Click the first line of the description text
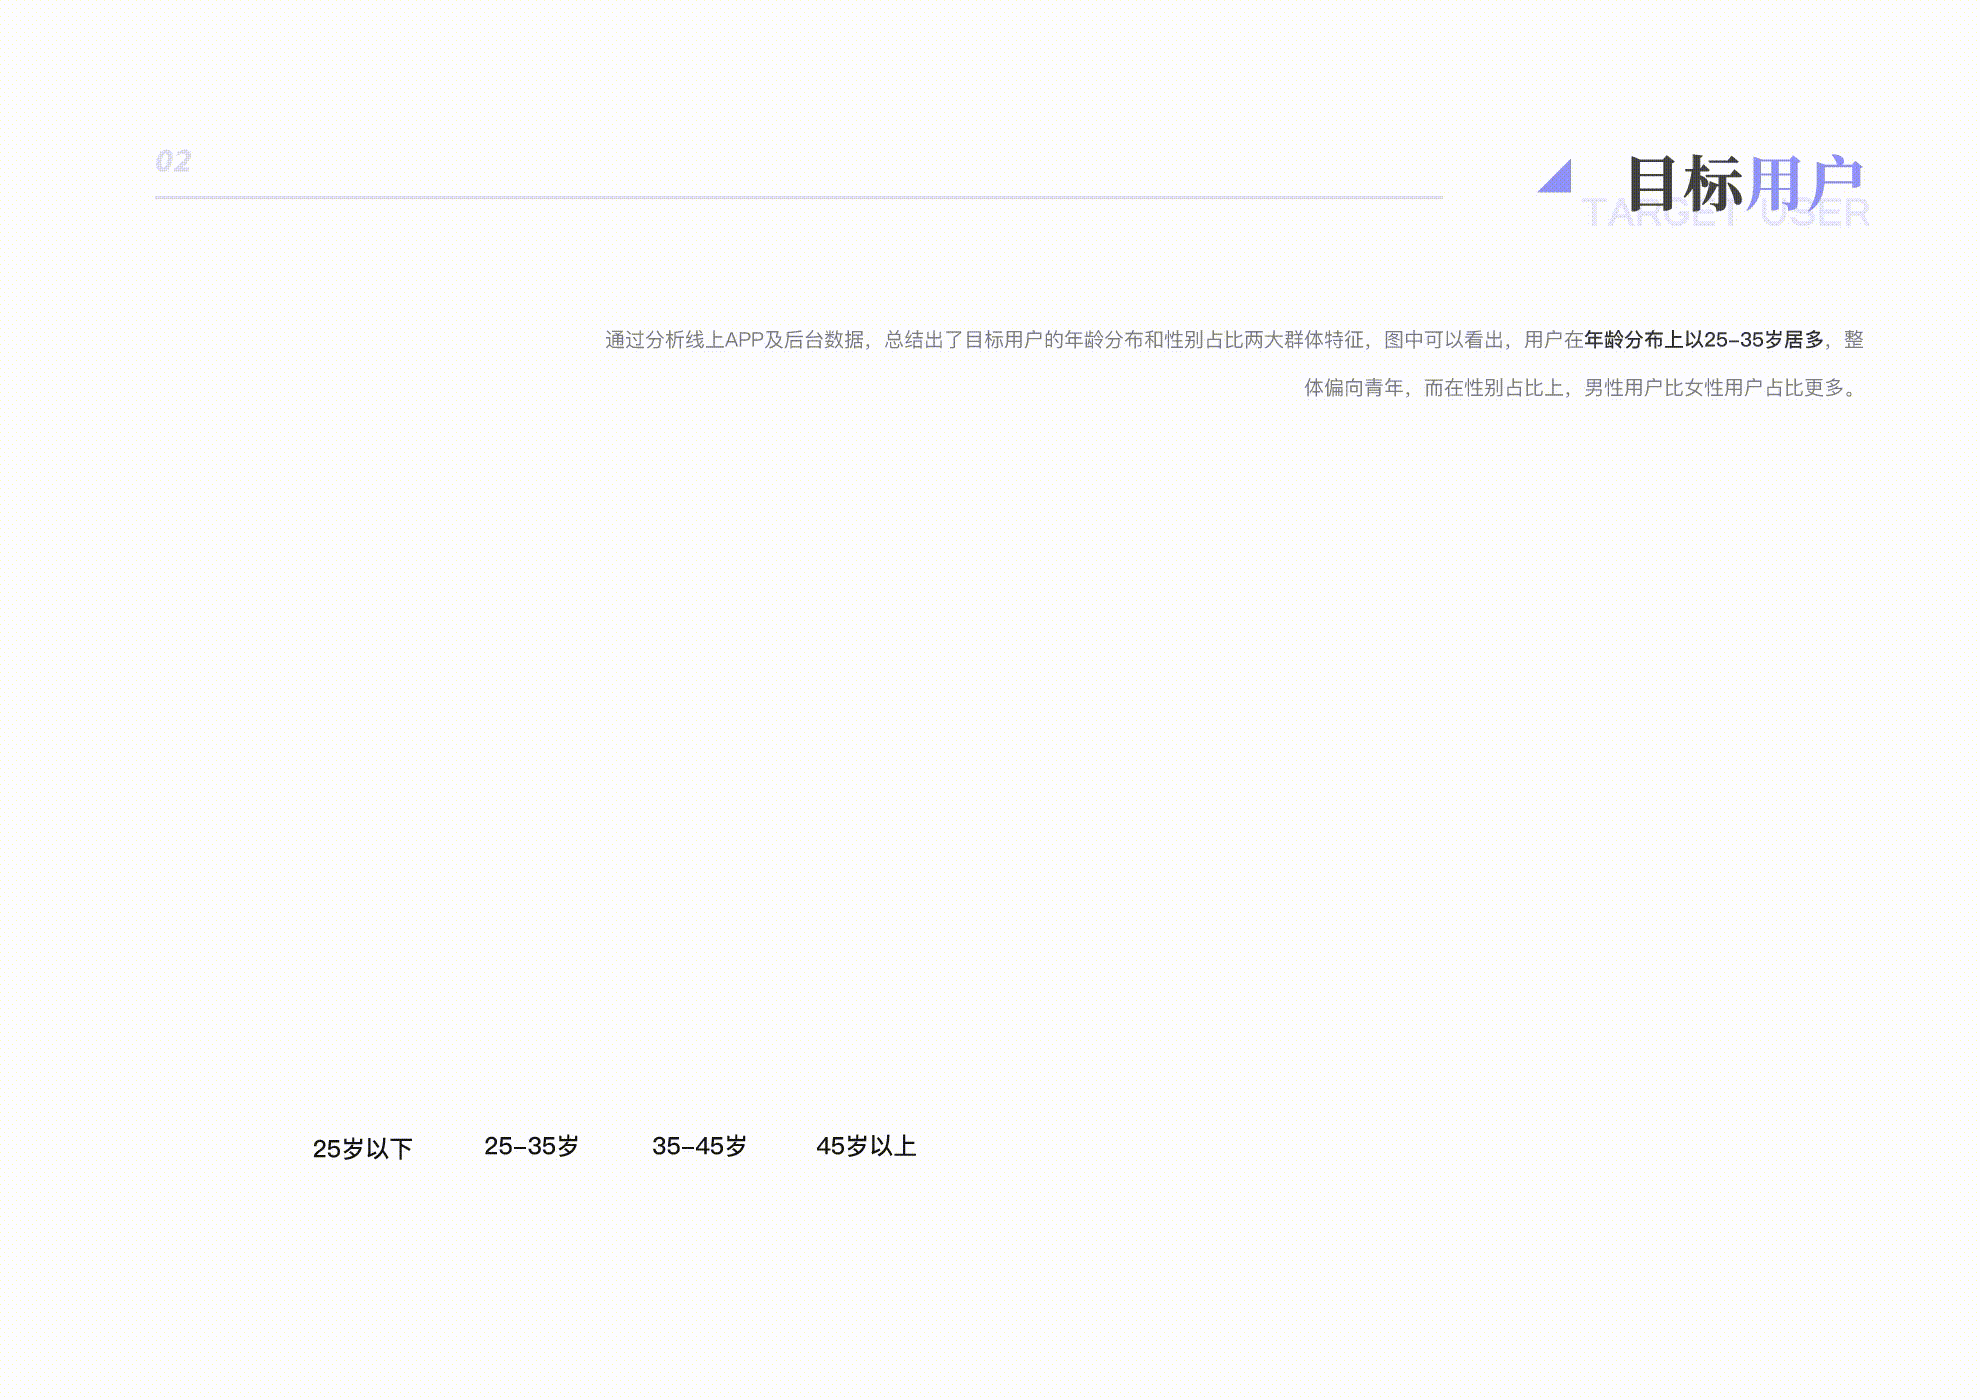1980x1400 pixels. (1230, 340)
